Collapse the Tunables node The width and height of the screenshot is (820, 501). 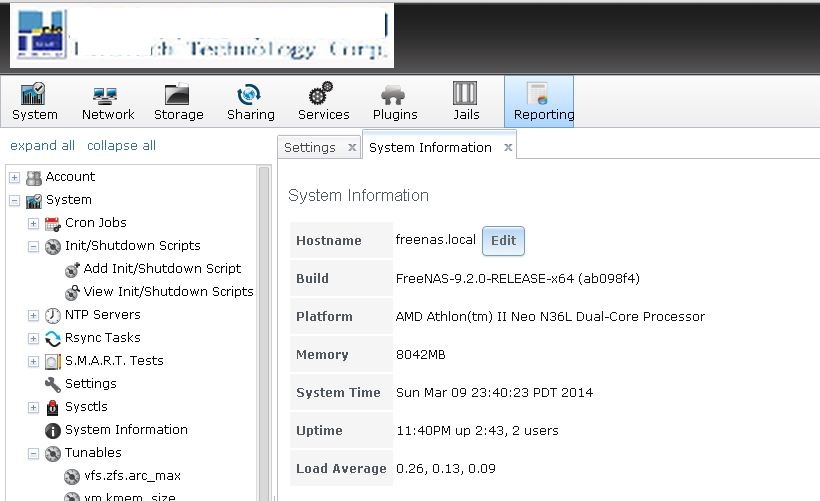coord(33,454)
